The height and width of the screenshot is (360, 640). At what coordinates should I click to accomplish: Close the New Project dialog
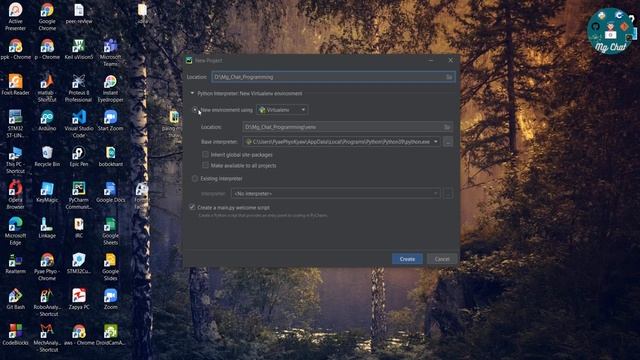[451, 60]
